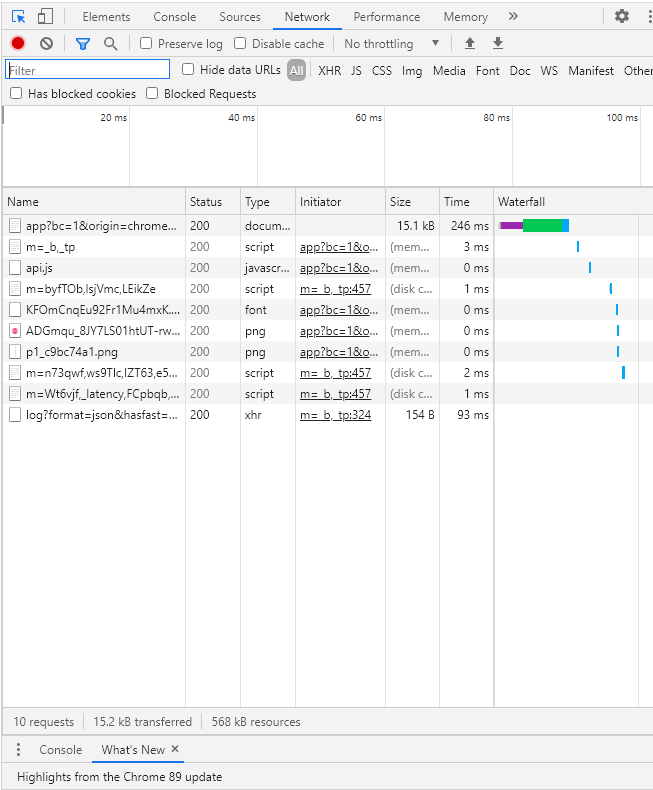Filter requests by XHR
653x790 pixels.
330,71
